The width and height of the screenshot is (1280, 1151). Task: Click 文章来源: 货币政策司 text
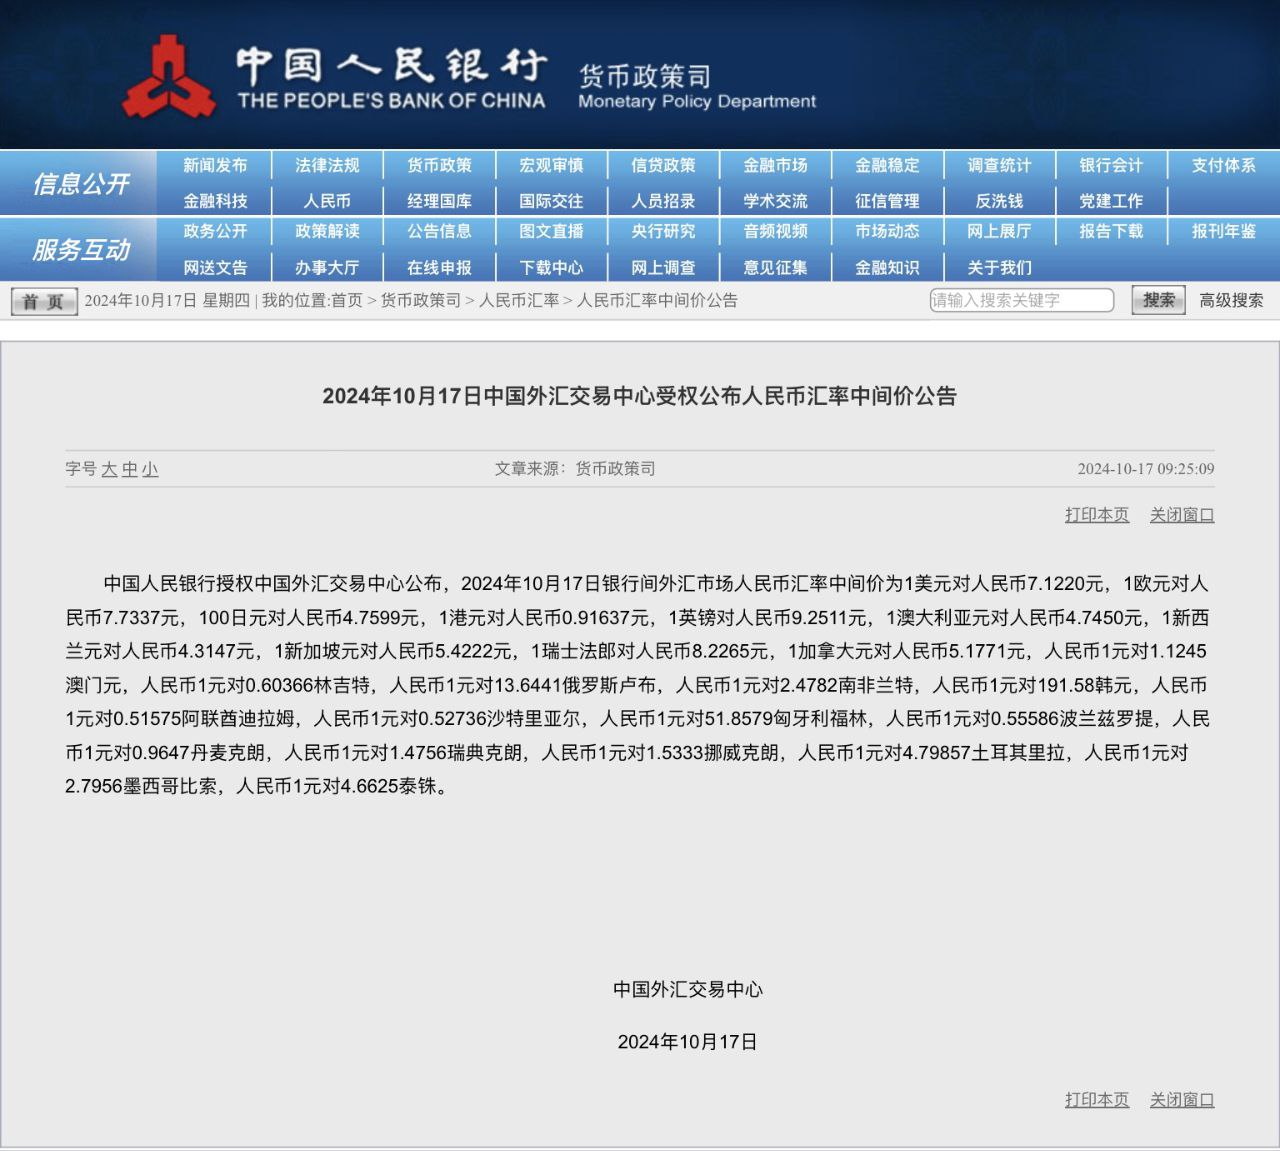tap(575, 469)
